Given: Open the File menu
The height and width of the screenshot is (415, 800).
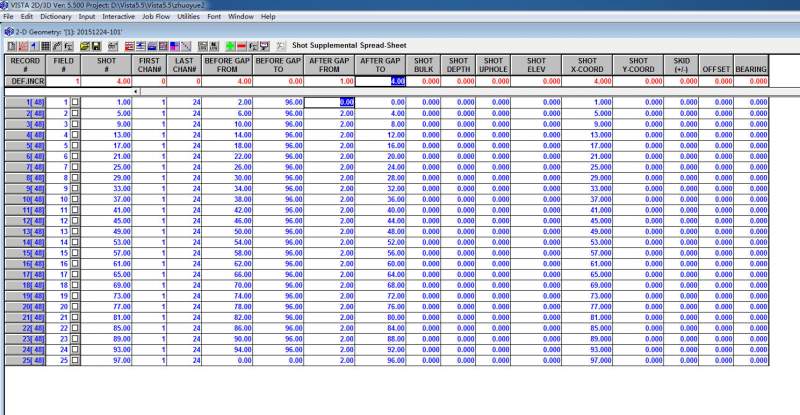Looking at the screenshot, I should click(x=8, y=16).
